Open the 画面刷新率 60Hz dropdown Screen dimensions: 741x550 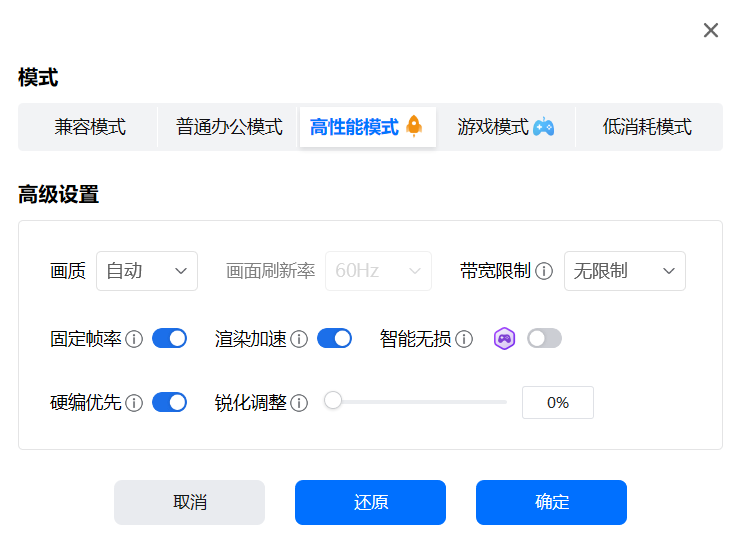point(378,271)
